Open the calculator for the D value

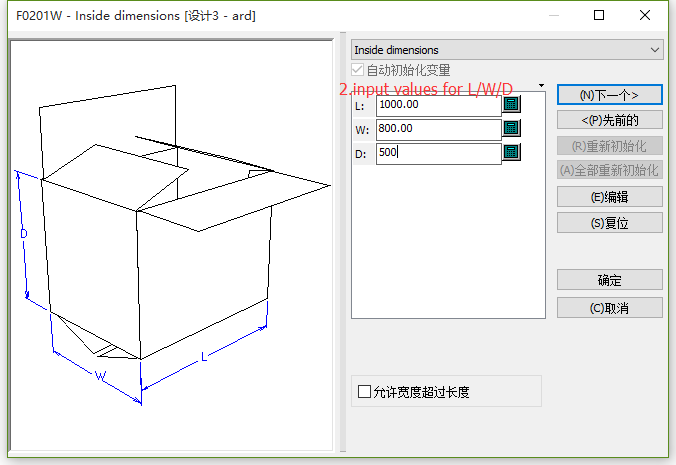tap(512, 152)
